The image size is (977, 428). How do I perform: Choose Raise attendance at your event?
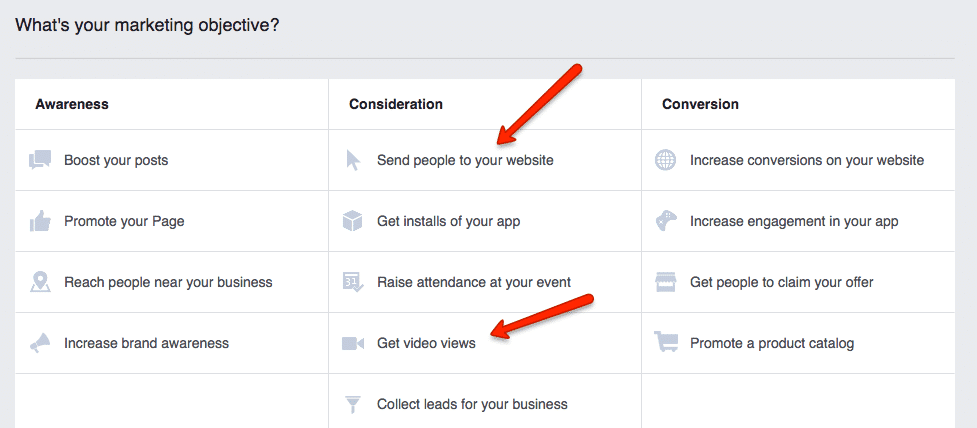pyautogui.click(x=474, y=282)
